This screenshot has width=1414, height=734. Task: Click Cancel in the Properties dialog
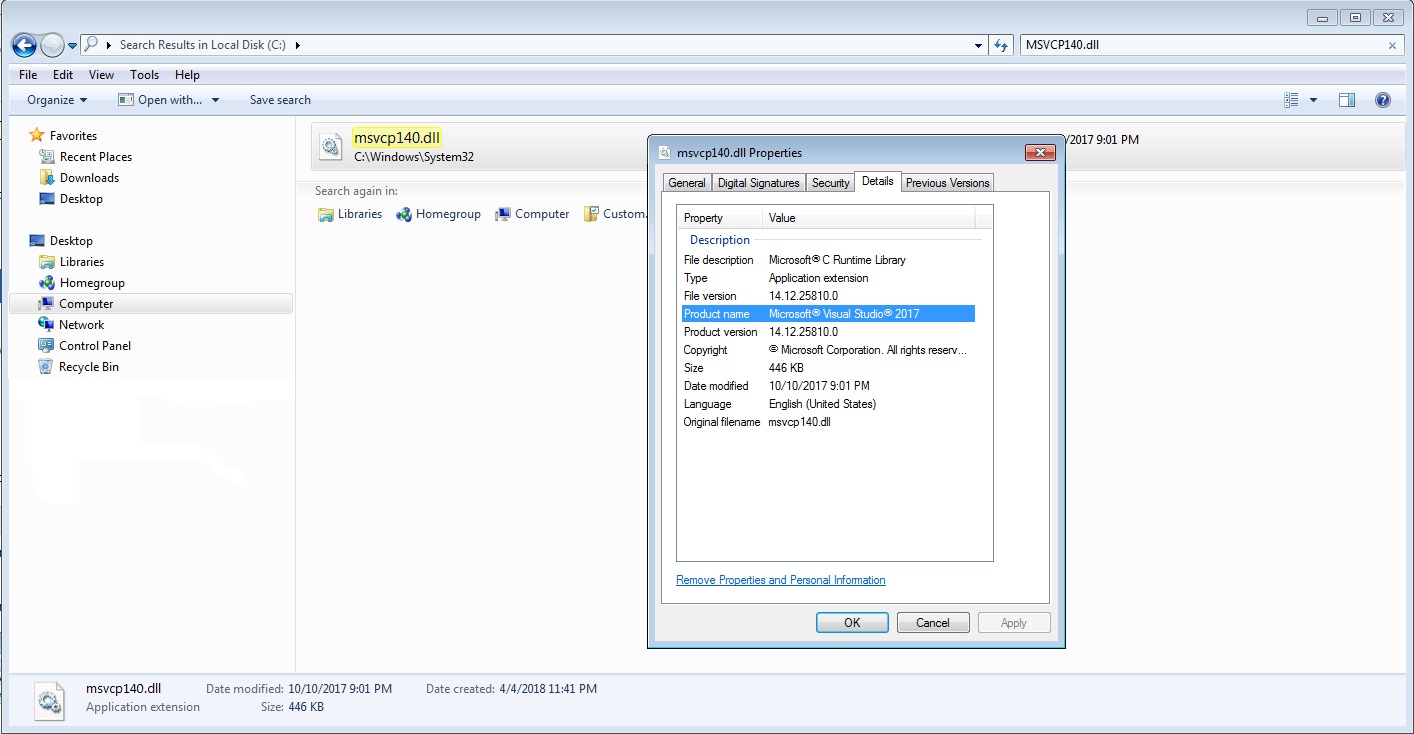coord(933,622)
